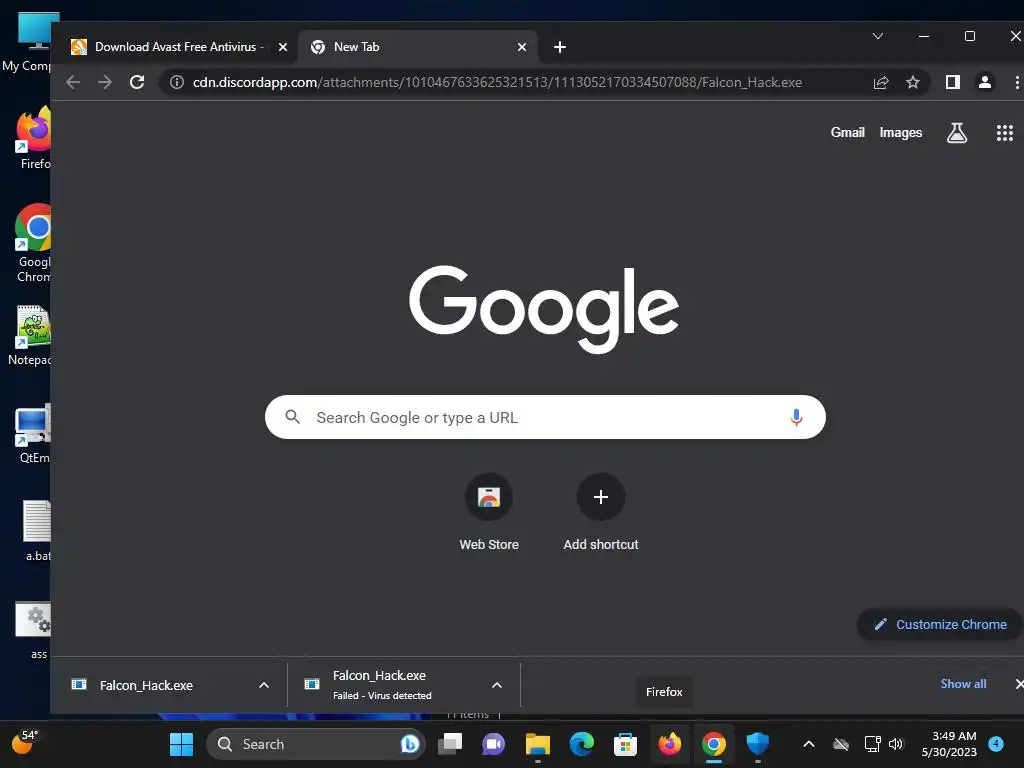Open volume control tray icon

pyautogui.click(x=896, y=744)
